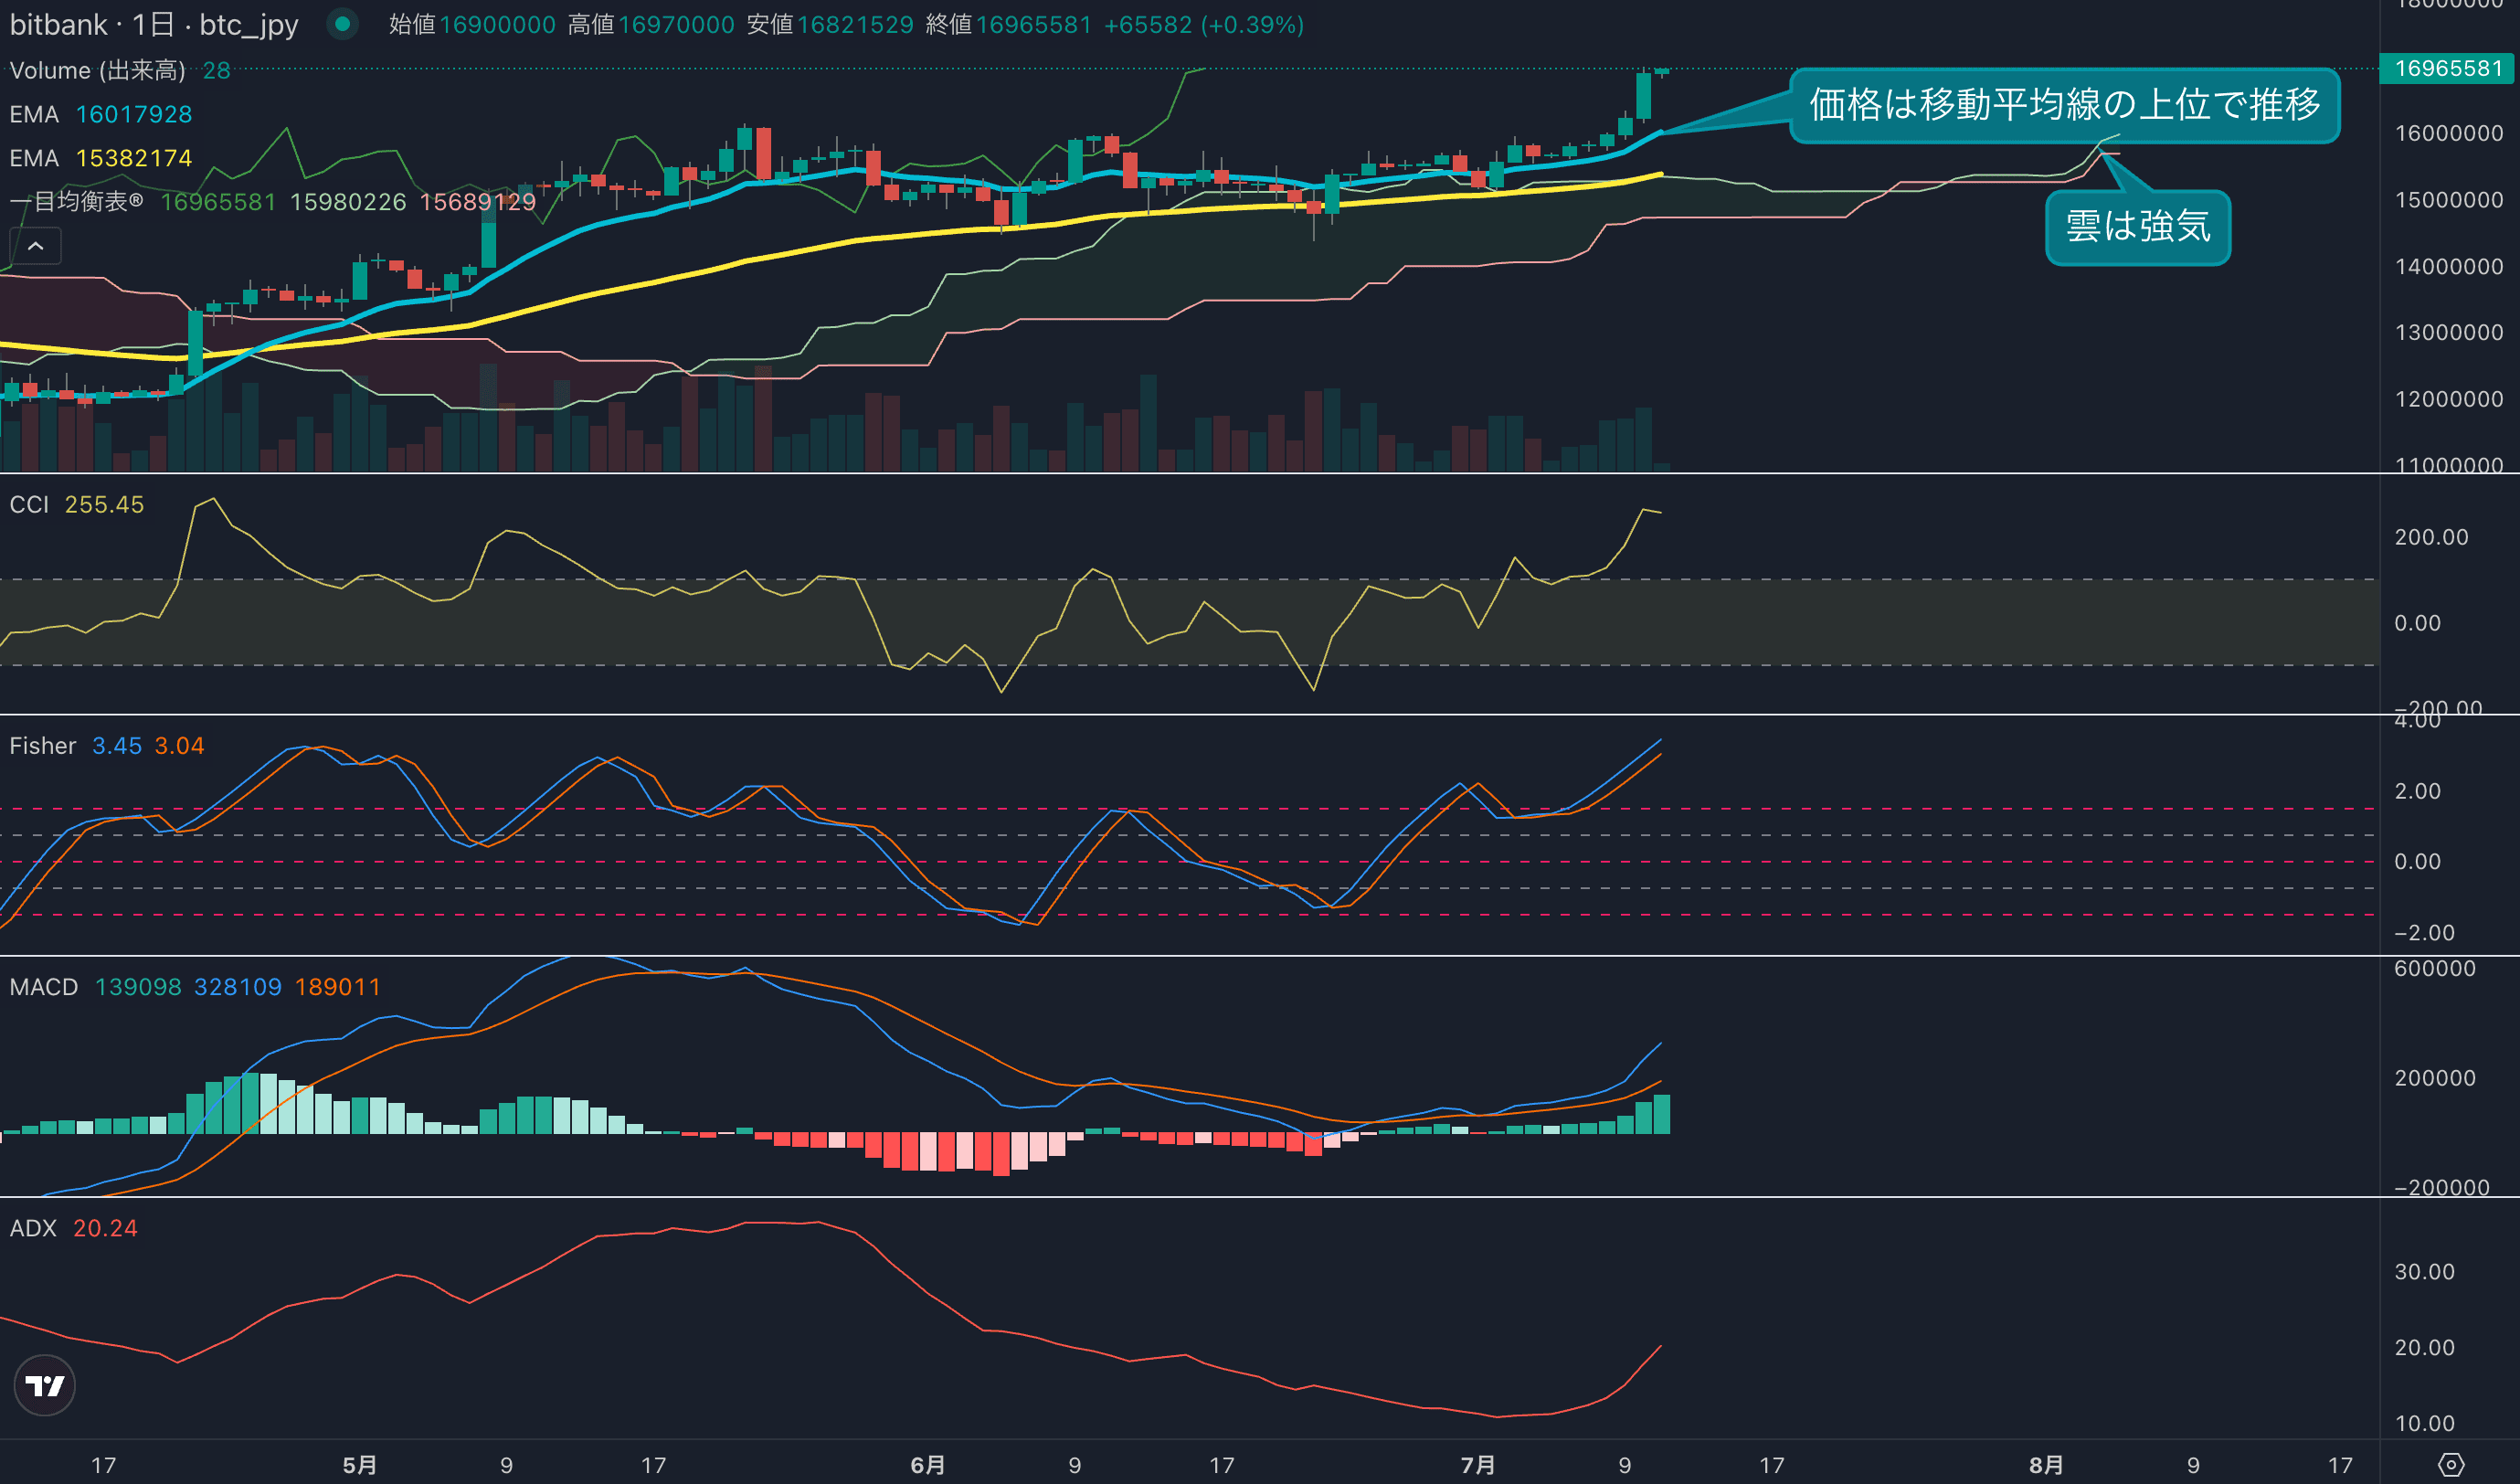2520x1484 pixels.
Task: Click the green market status dot
Action: coord(342,24)
